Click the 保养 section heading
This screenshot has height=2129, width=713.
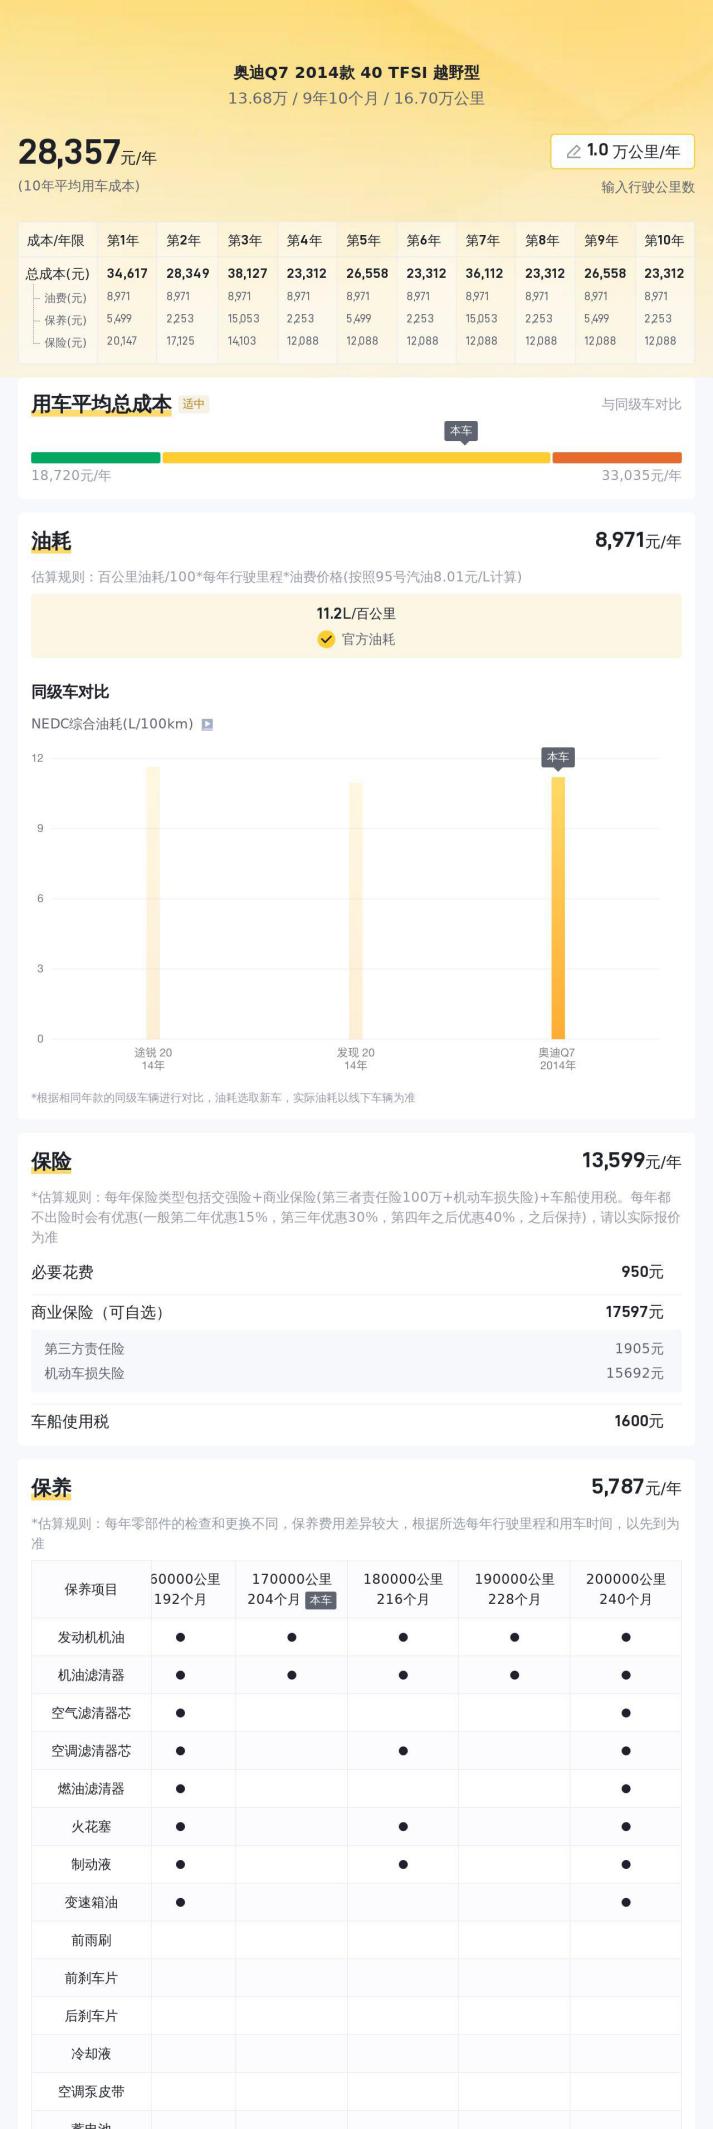[x=51, y=1488]
